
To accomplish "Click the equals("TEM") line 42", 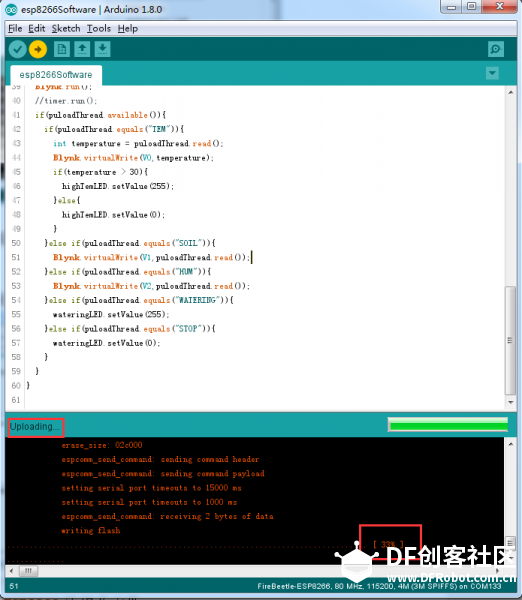I will click(114, 129).
